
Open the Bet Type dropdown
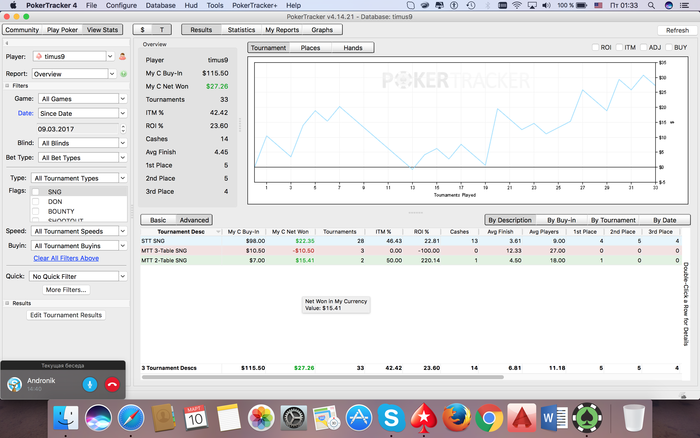(83, 158)
